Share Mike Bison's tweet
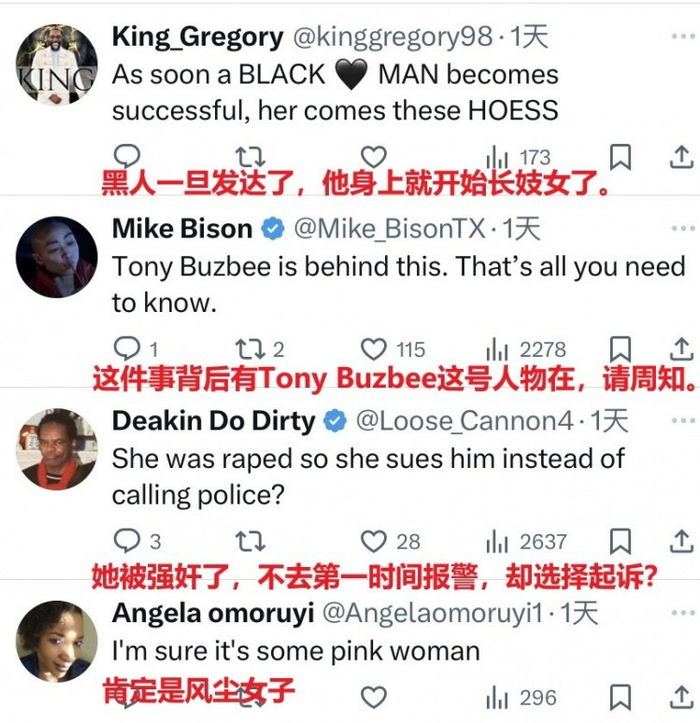 pos(682,349)
